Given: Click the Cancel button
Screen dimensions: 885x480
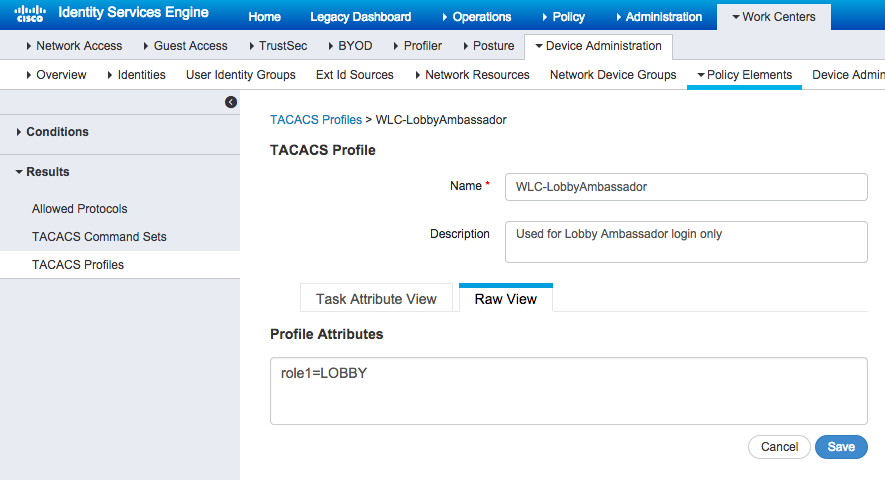Looking at the screenshot, I should tap(779, 447).
